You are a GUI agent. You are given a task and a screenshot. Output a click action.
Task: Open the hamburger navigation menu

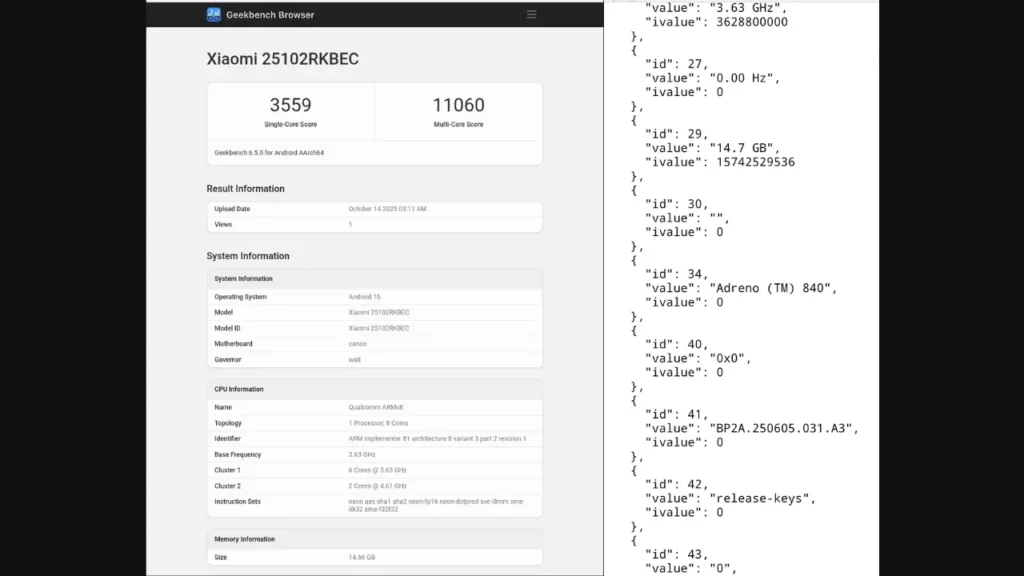pos(531,15)
